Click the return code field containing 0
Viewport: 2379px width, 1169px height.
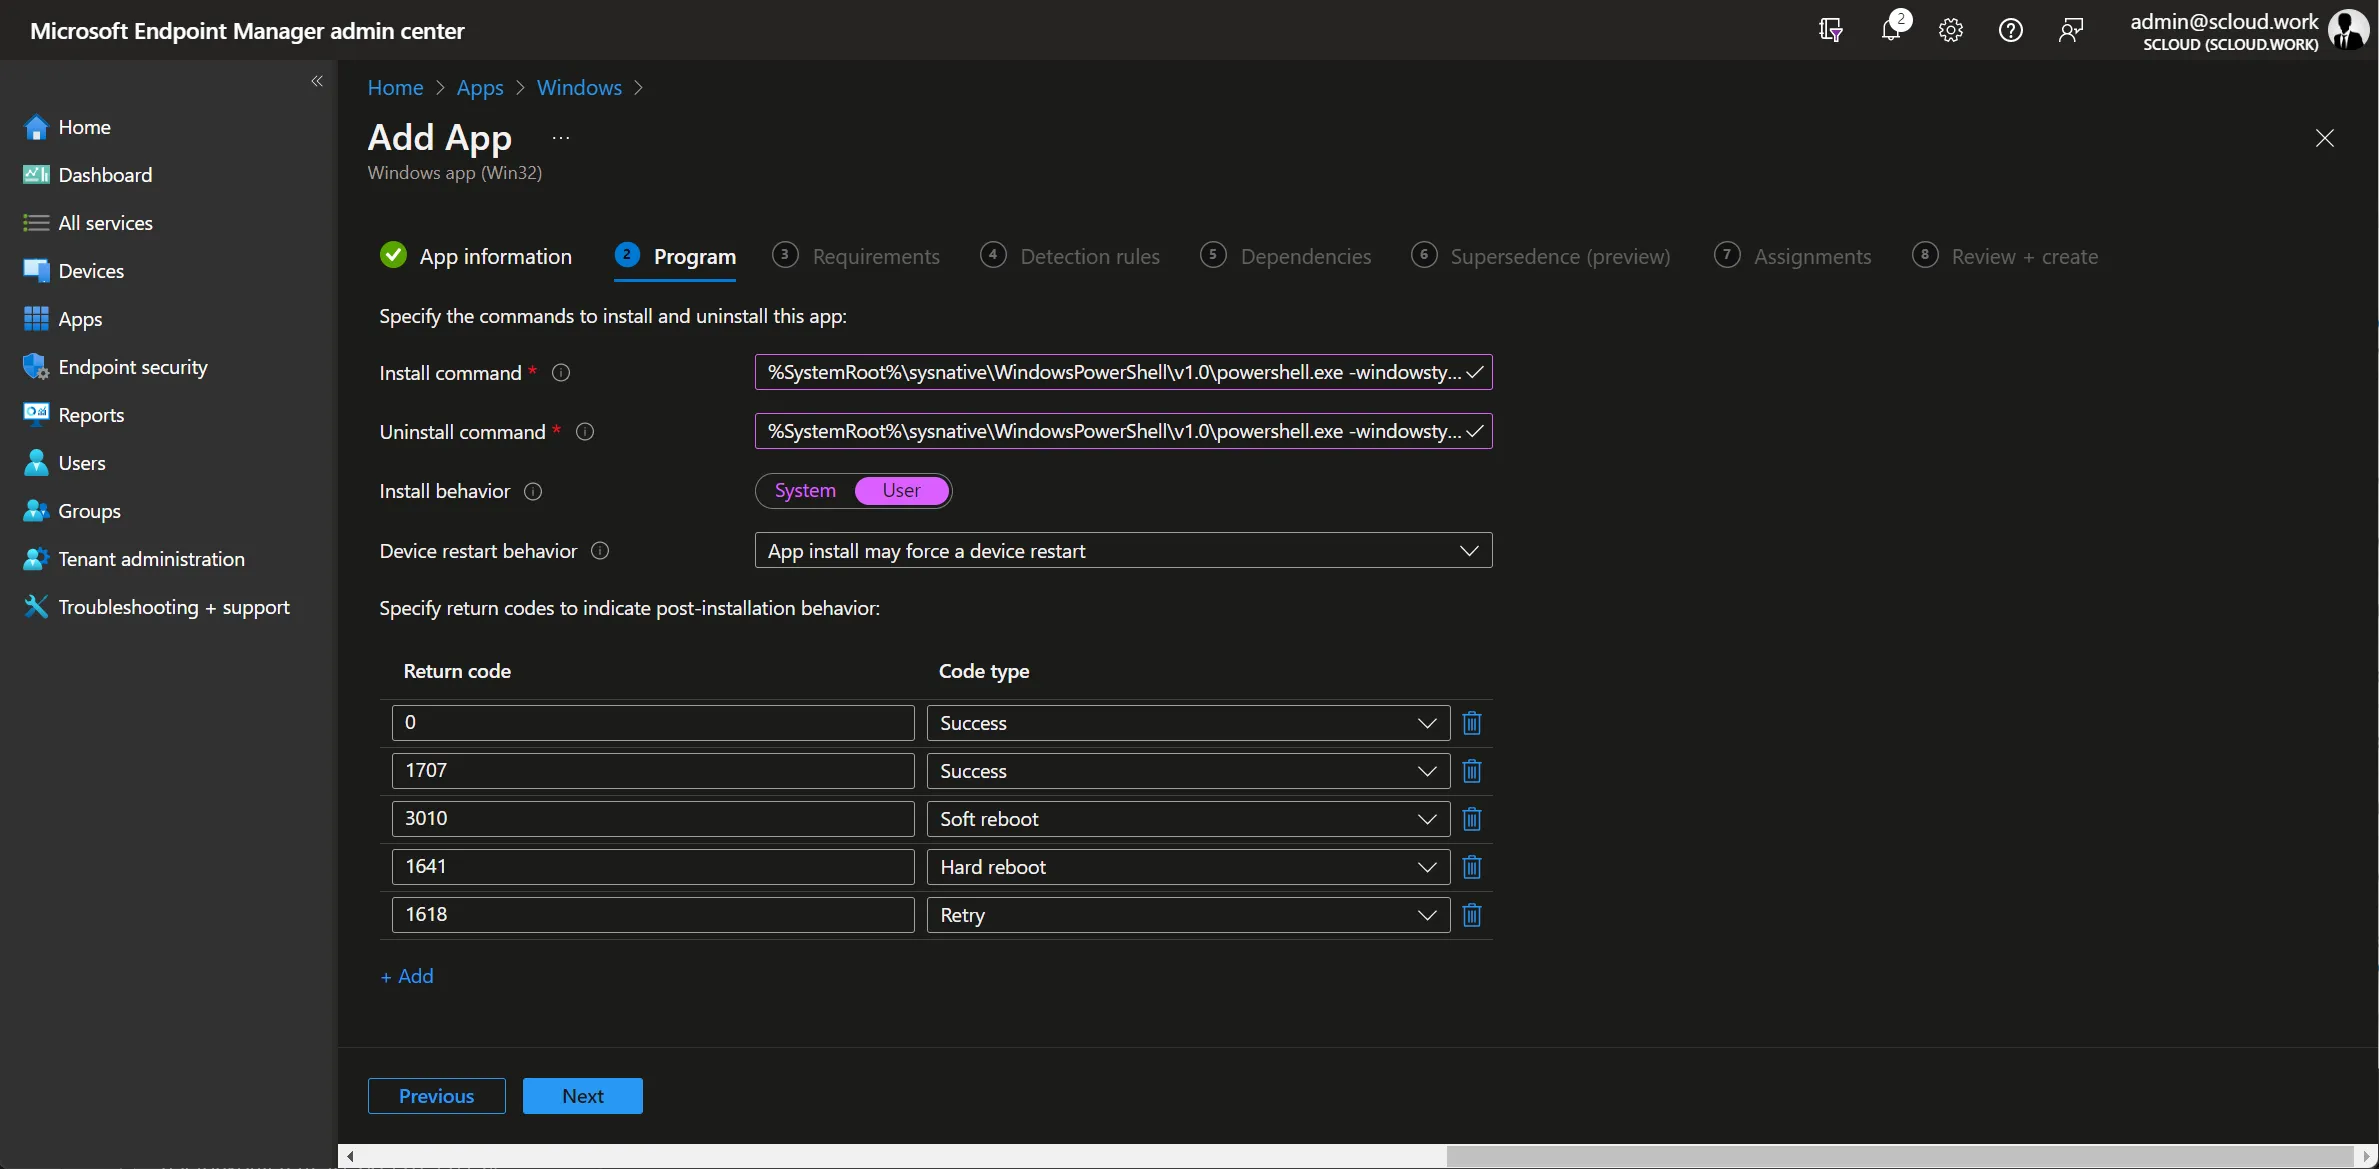(653, 723)
